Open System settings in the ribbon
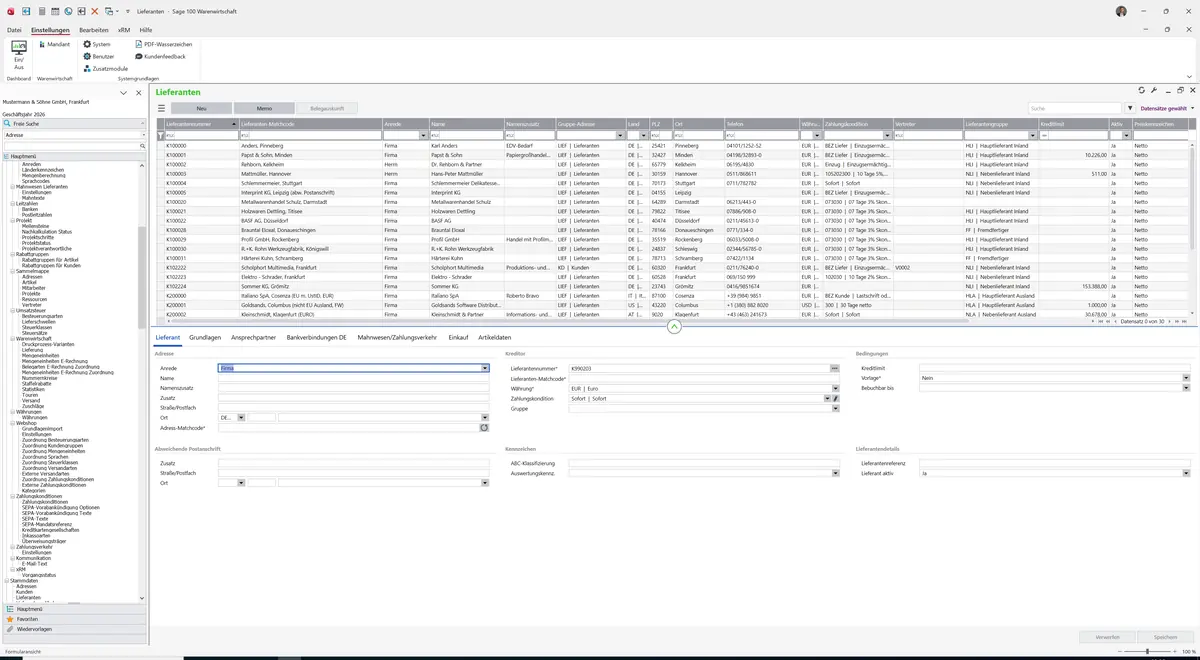1200x660 pixels. (x=97, y=45)
